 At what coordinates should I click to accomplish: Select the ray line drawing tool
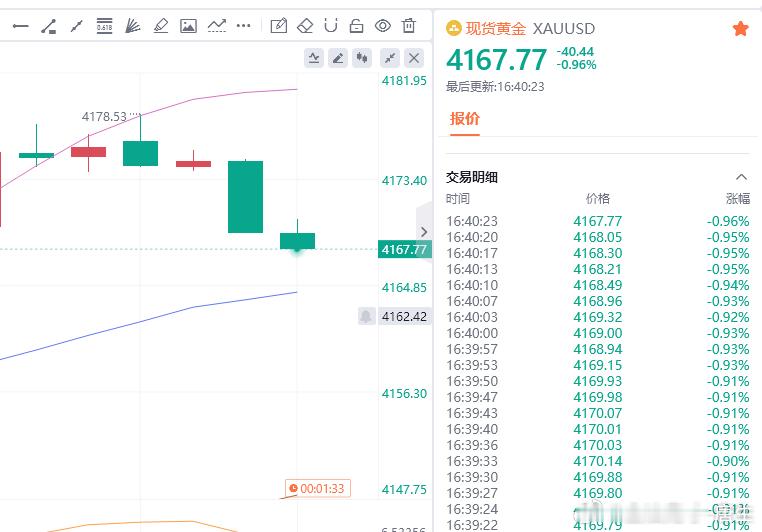coord(76,26)
